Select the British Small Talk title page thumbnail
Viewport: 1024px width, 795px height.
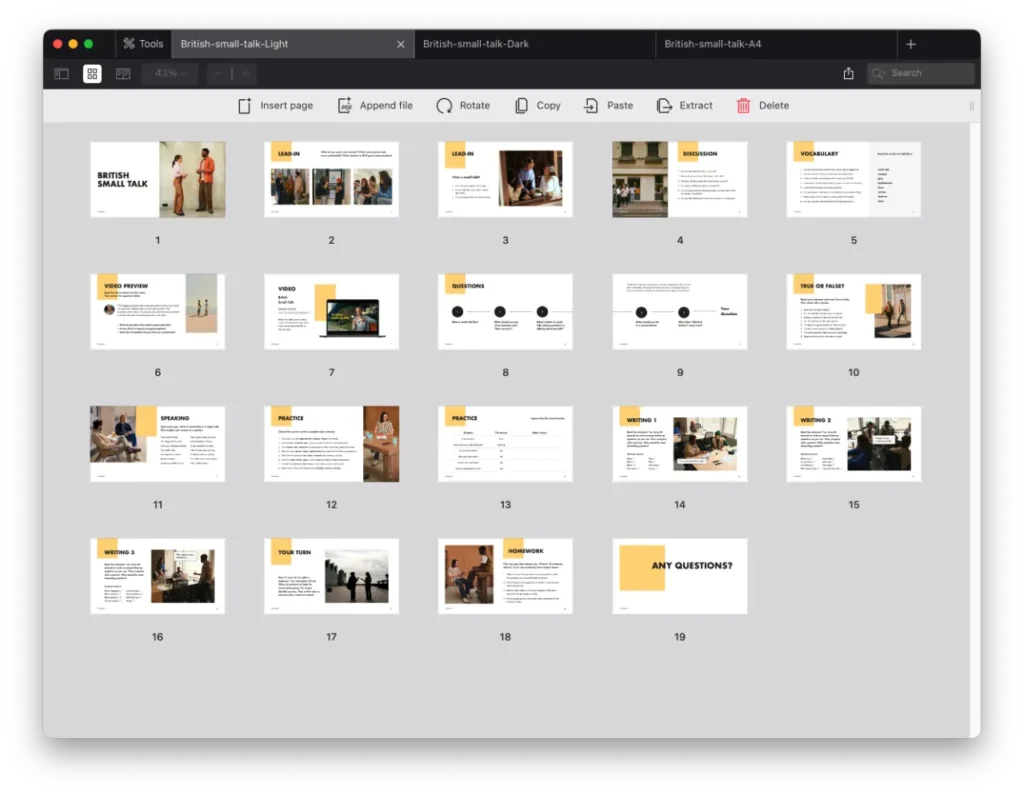tap(157, 179)
